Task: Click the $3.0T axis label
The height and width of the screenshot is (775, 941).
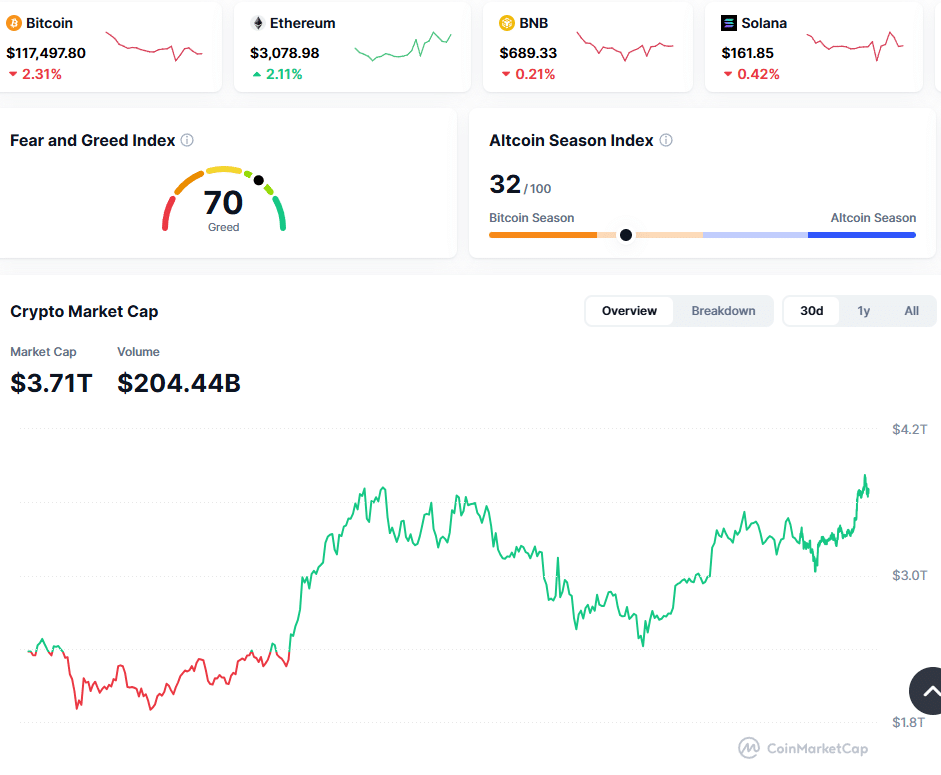Action: tap(909, 576)
